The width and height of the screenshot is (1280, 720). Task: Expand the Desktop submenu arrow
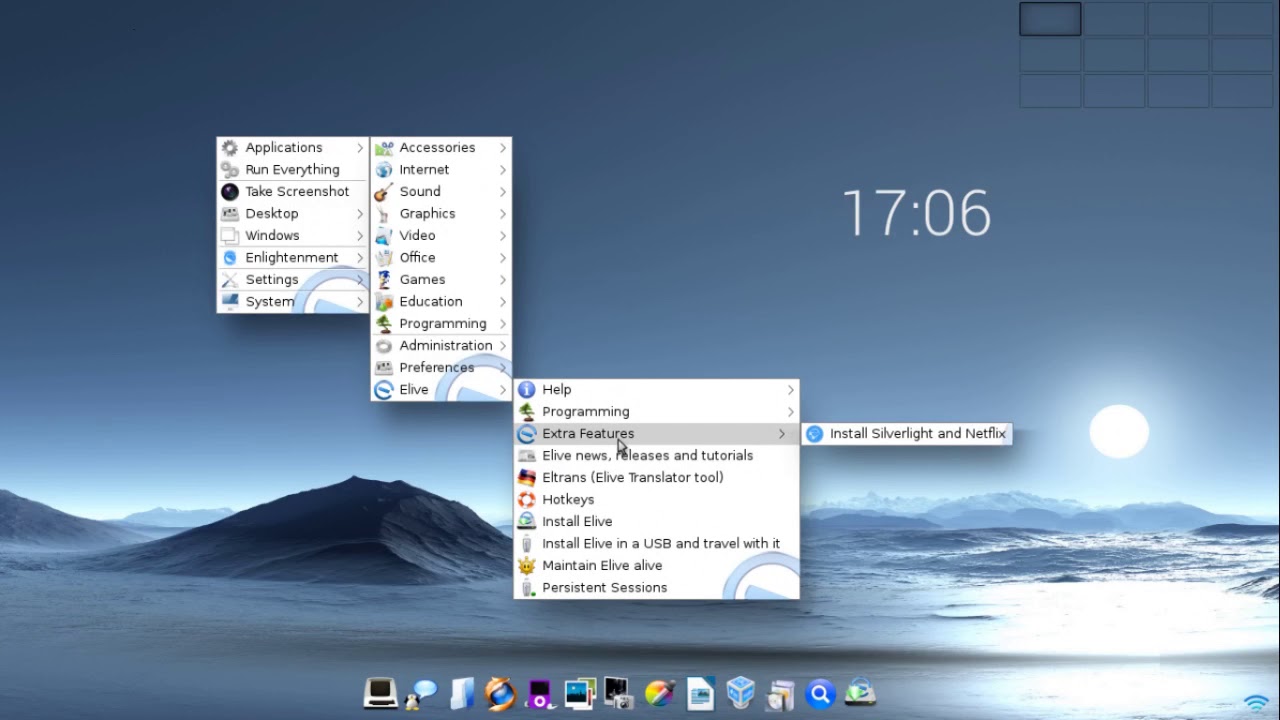coord(360,213)
